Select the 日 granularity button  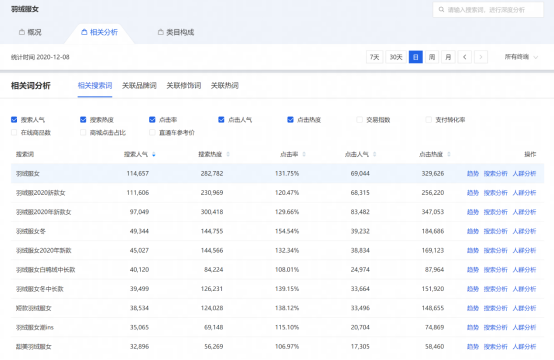[416, 57]
